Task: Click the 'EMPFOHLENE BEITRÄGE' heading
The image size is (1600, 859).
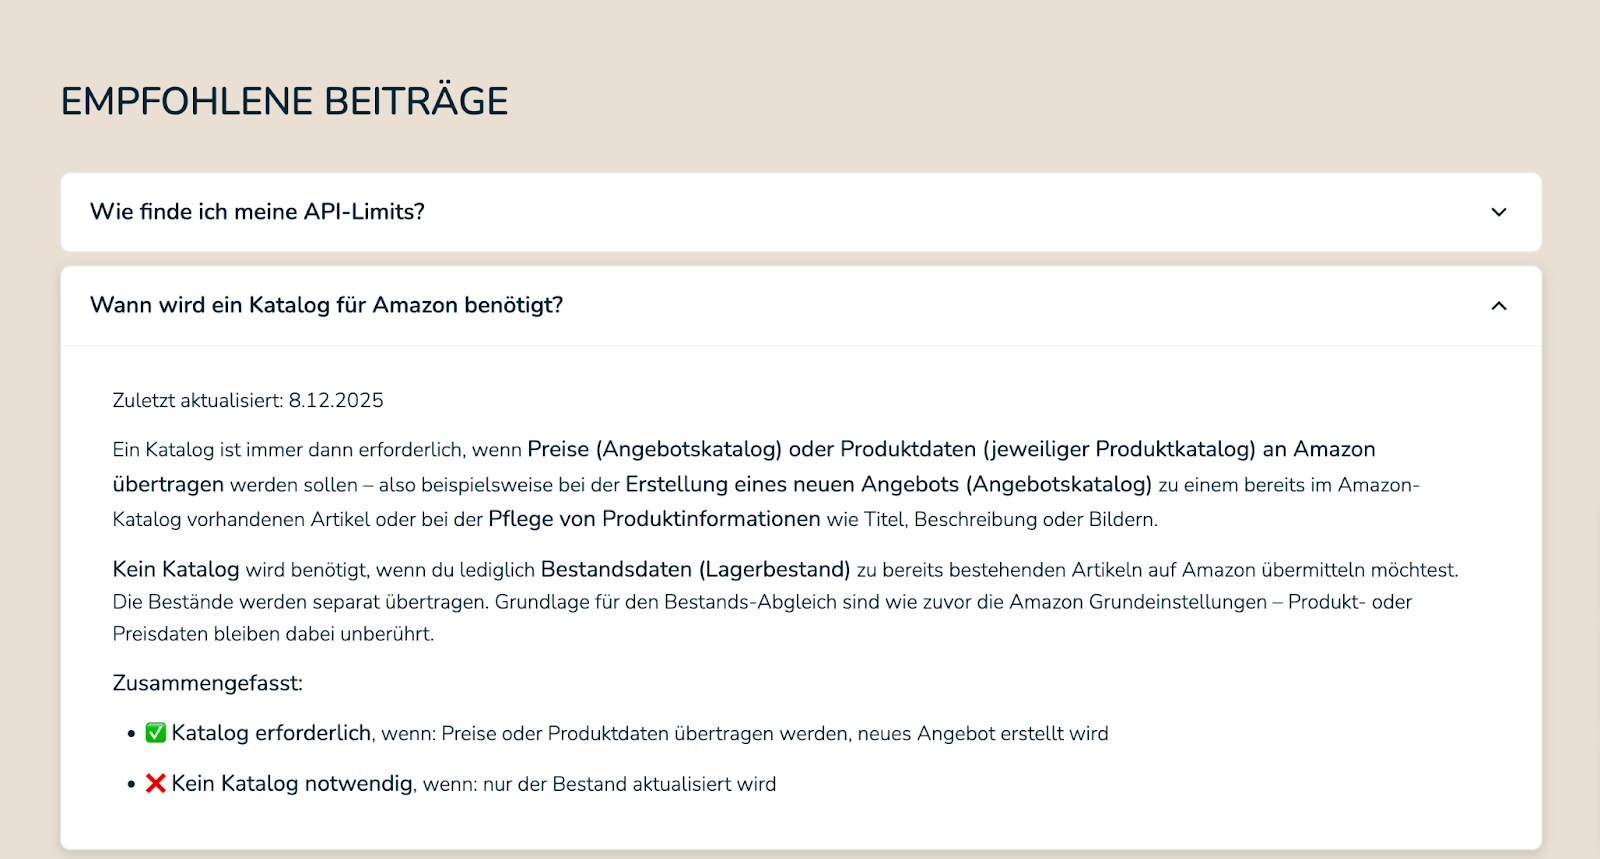Action: (x=284, y=101)
